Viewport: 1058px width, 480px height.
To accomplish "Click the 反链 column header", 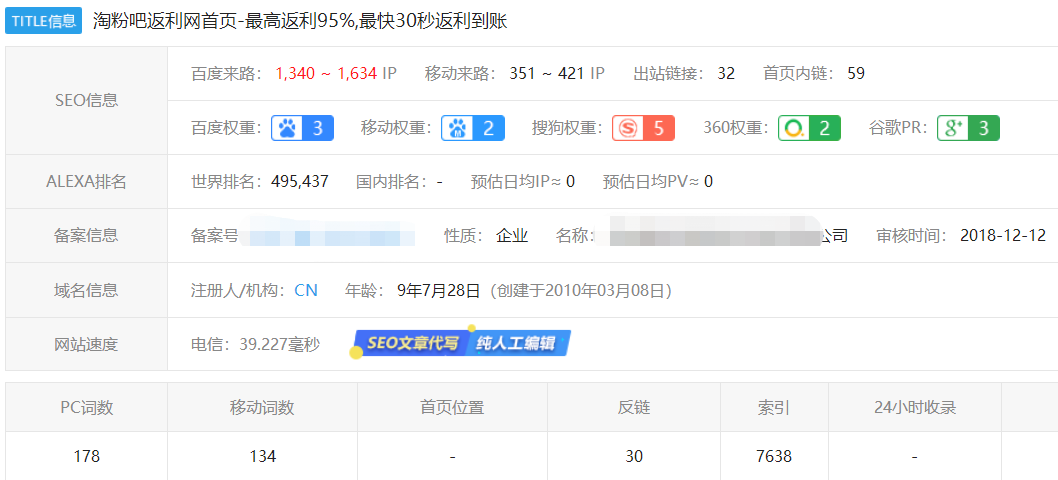I will [634, 408].
